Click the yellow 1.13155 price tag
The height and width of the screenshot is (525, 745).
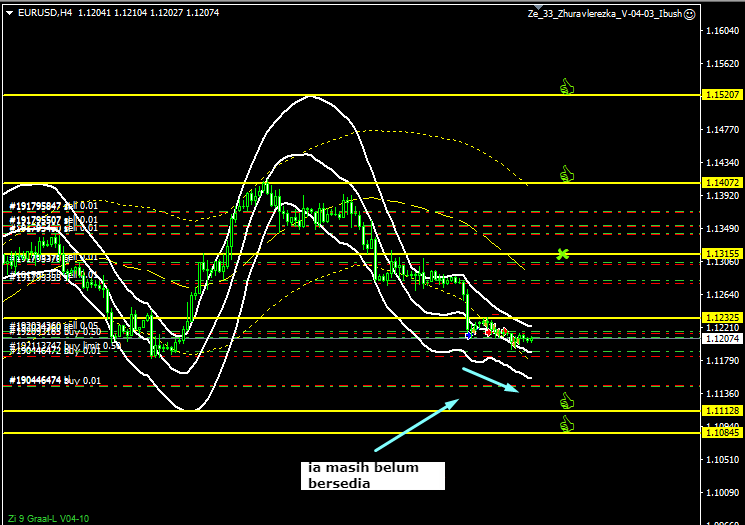(722, 254)
